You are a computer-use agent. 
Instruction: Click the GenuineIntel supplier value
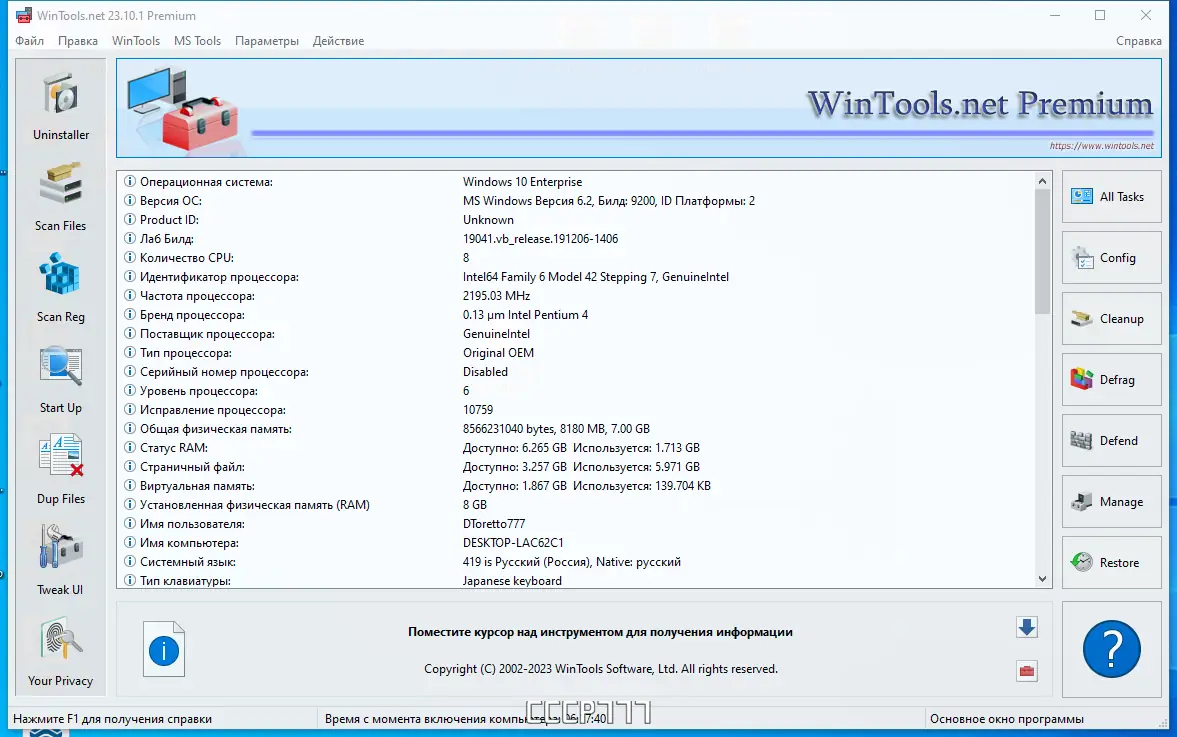click(x=496, y=334)
